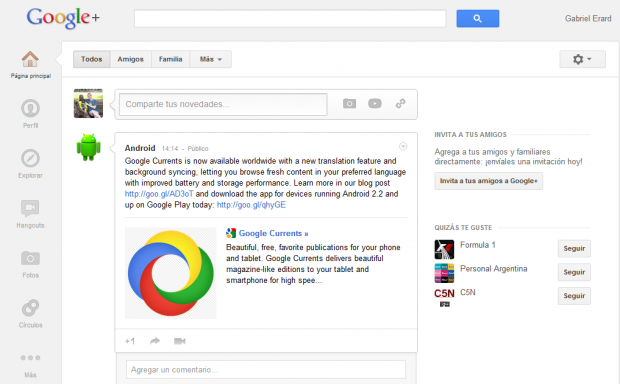The height and width of the screenshot is (384, 620).
Task: Click the Google Currents small favicon
Action: click(x=231, y=233)
